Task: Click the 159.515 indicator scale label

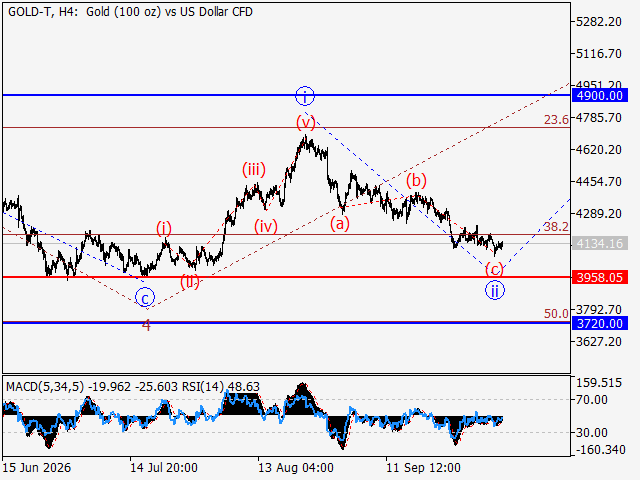Action: coord(599,383)
